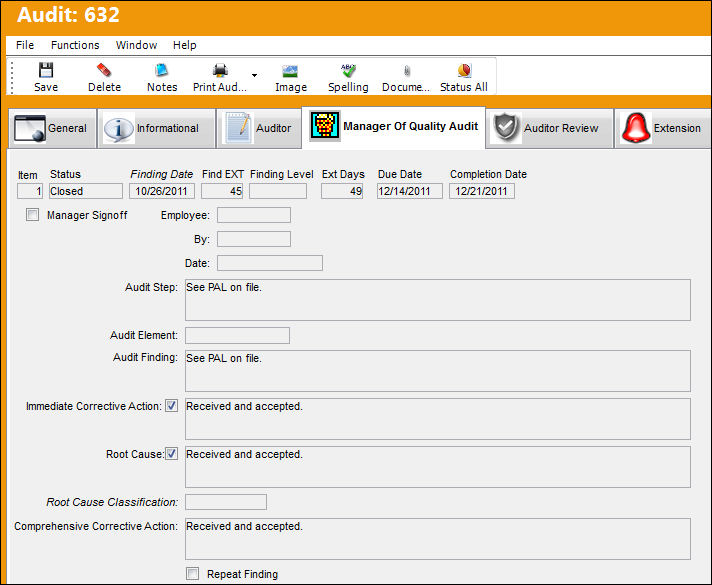Viewport: 712px width, 585px height.
Task: Click the Save floppy disk icon
Action: (x=46, y=70)
